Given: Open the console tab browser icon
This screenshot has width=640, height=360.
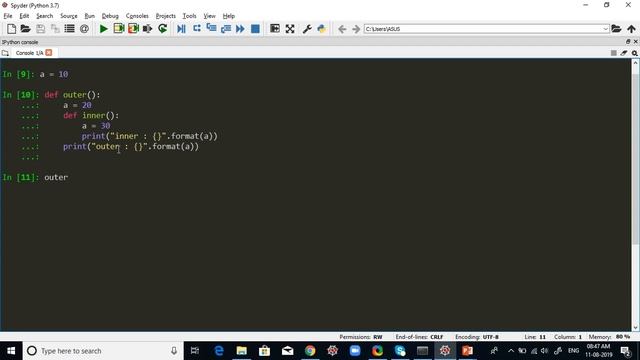Looking at the screenshot, I should (x=5, y=53).
